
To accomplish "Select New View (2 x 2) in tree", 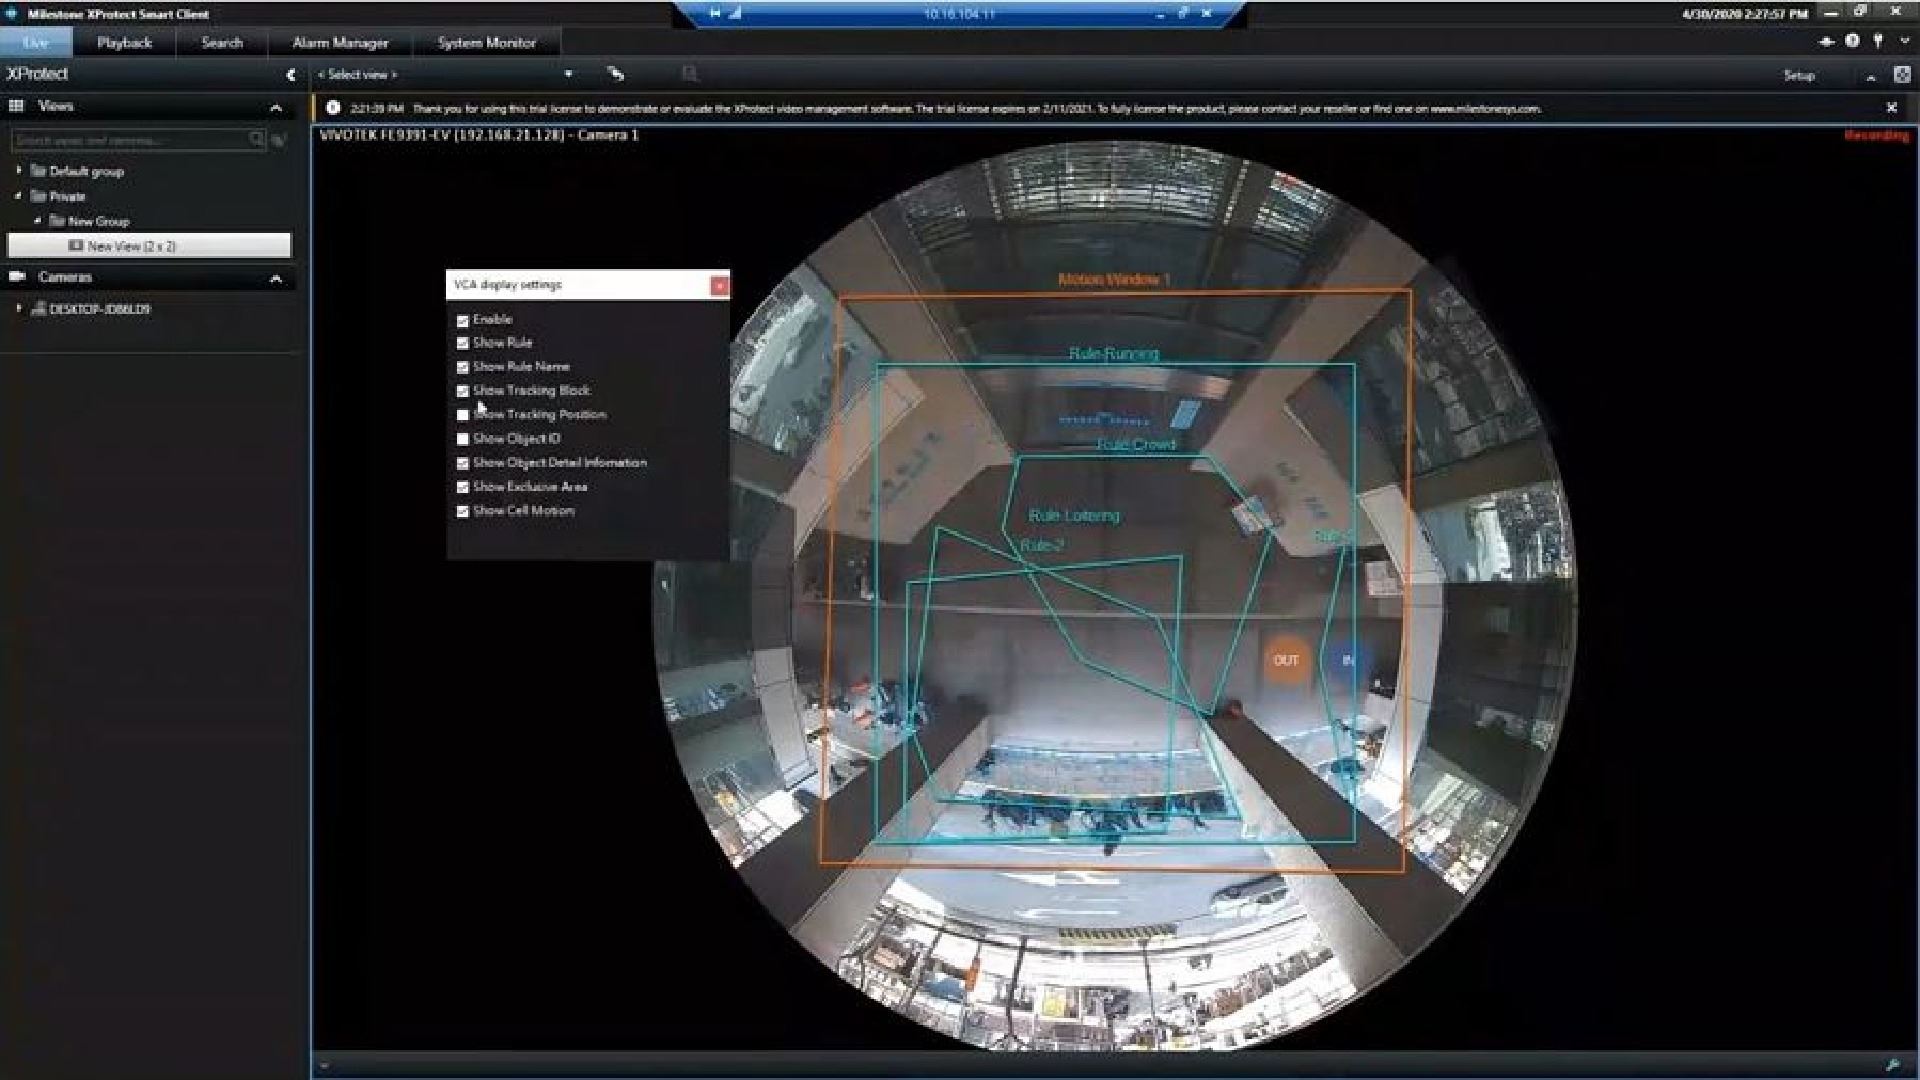I will click(x=150, y=246).
